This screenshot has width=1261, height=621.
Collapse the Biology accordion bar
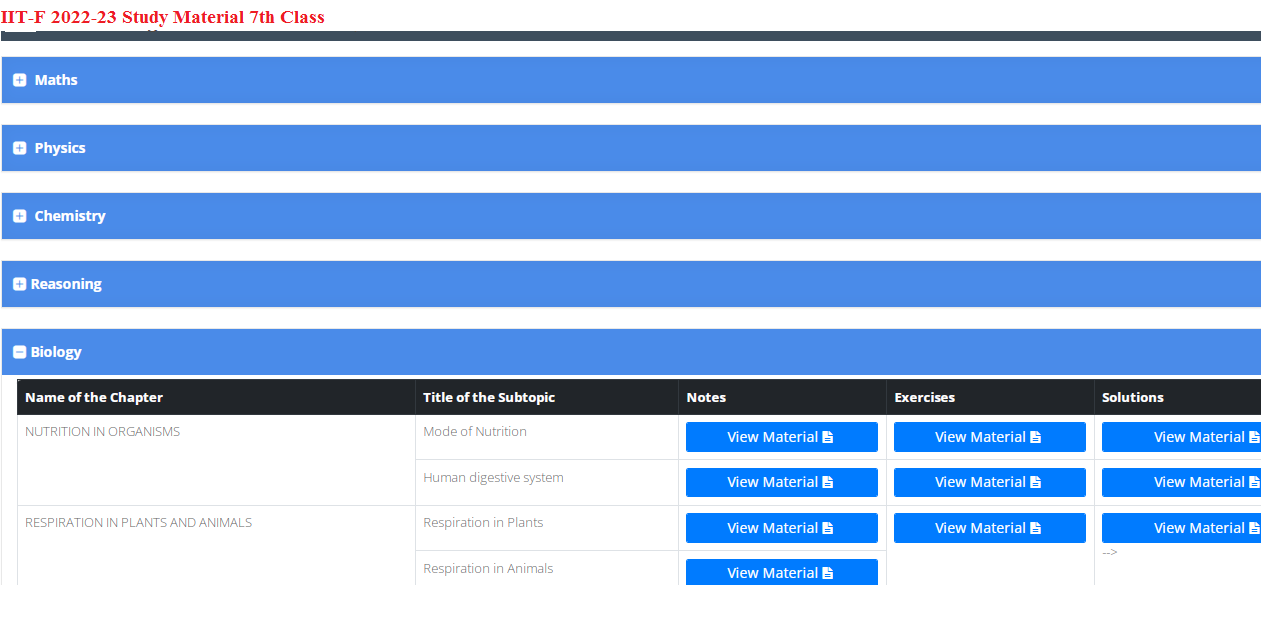point(630,352)
